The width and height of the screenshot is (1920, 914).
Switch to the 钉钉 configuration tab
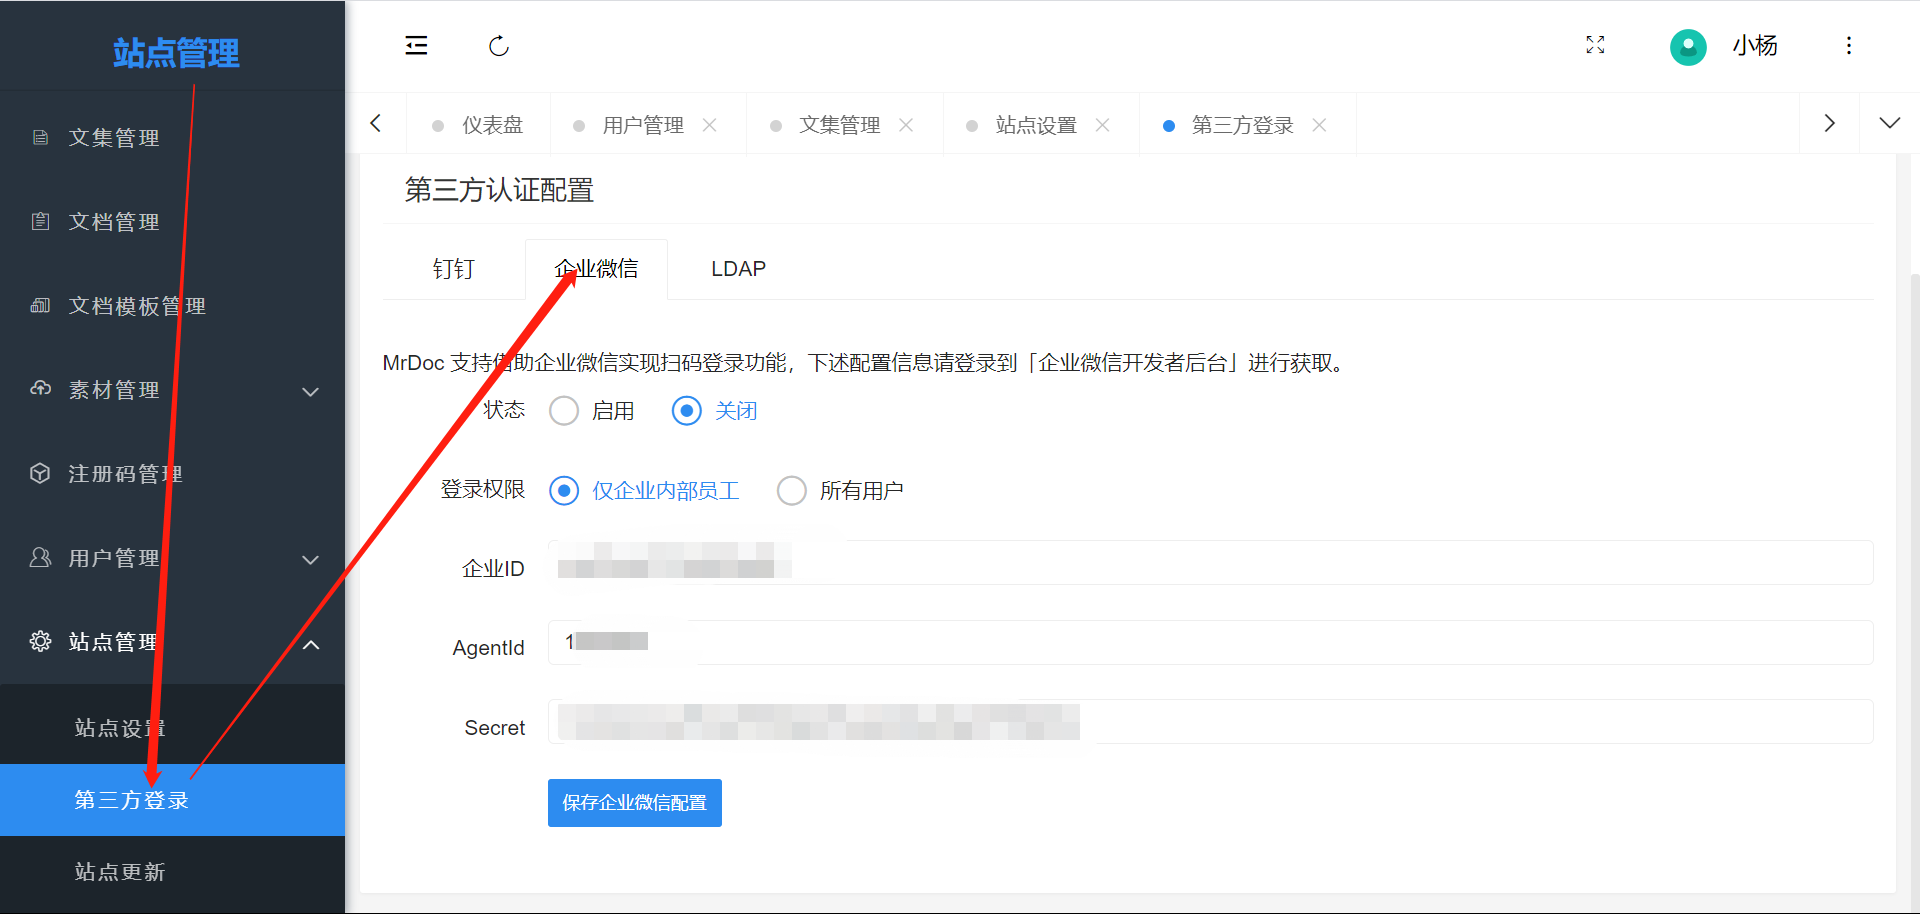click(x=453, y=269)
